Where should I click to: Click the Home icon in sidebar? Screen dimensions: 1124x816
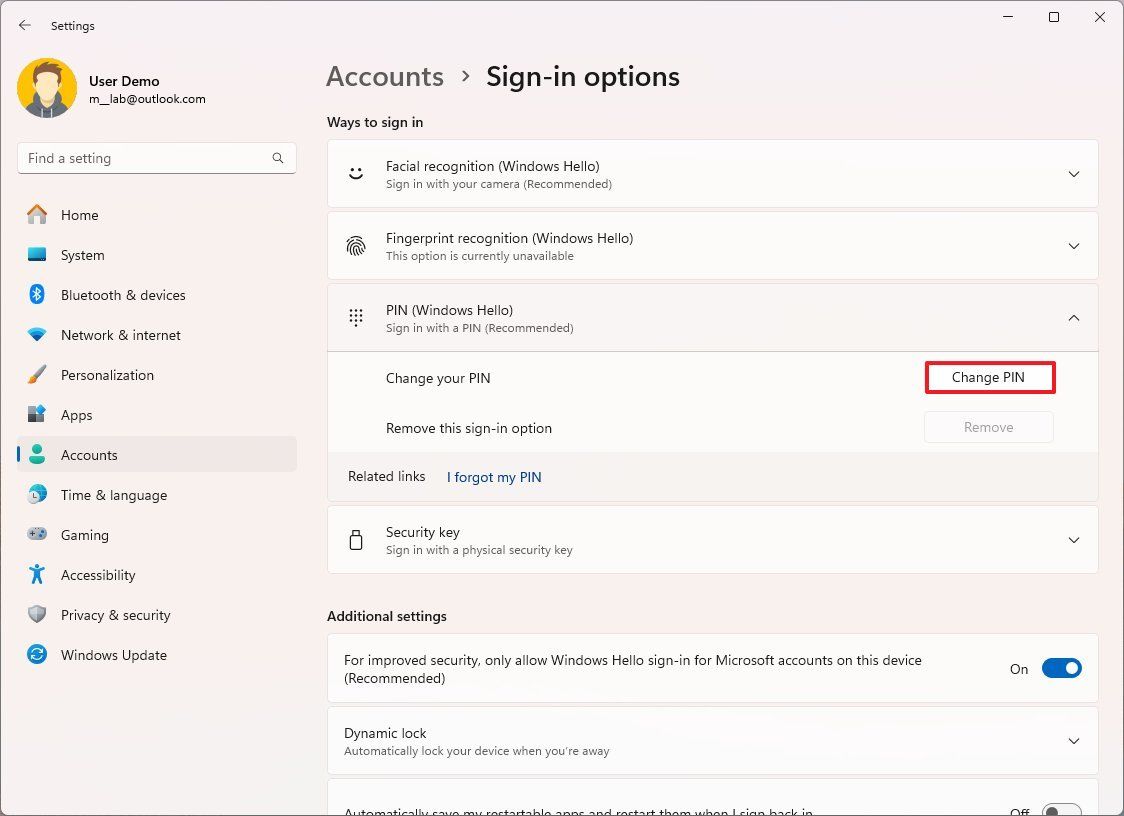(37, 215)
